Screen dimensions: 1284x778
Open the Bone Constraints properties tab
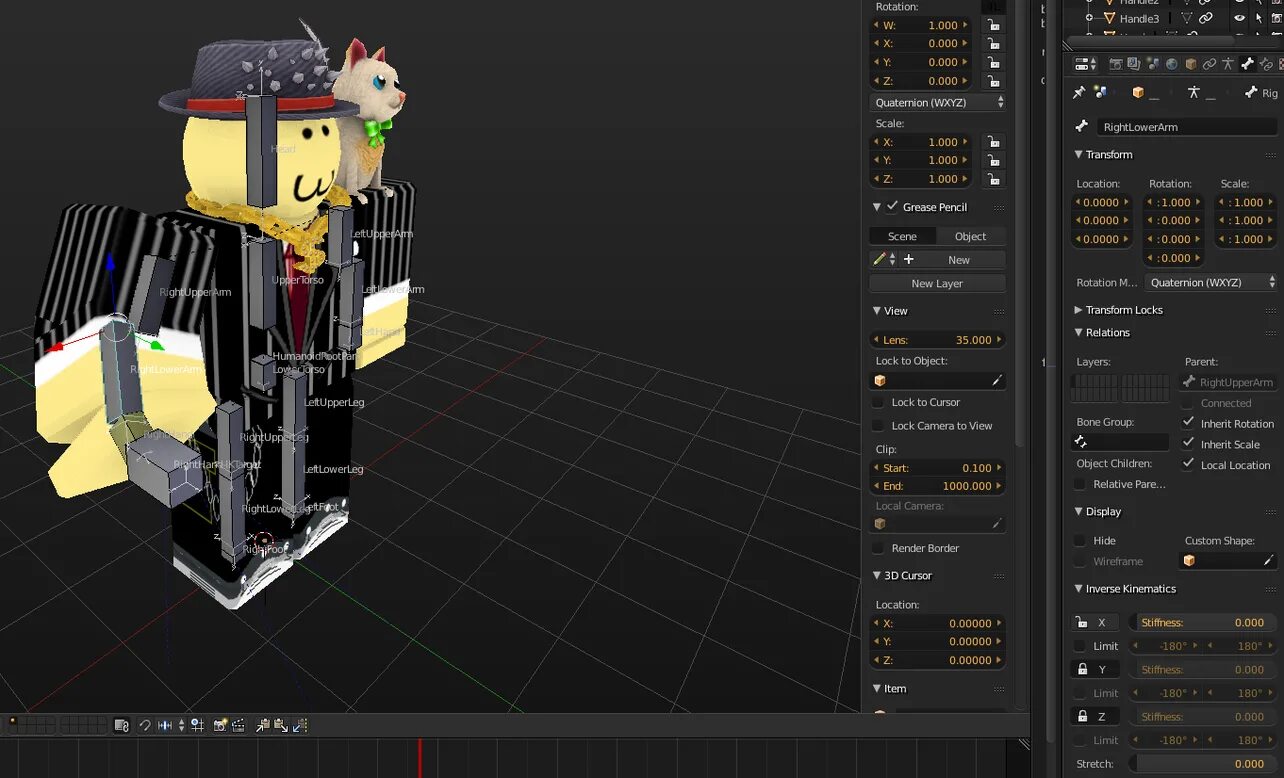click(1266, 64)
